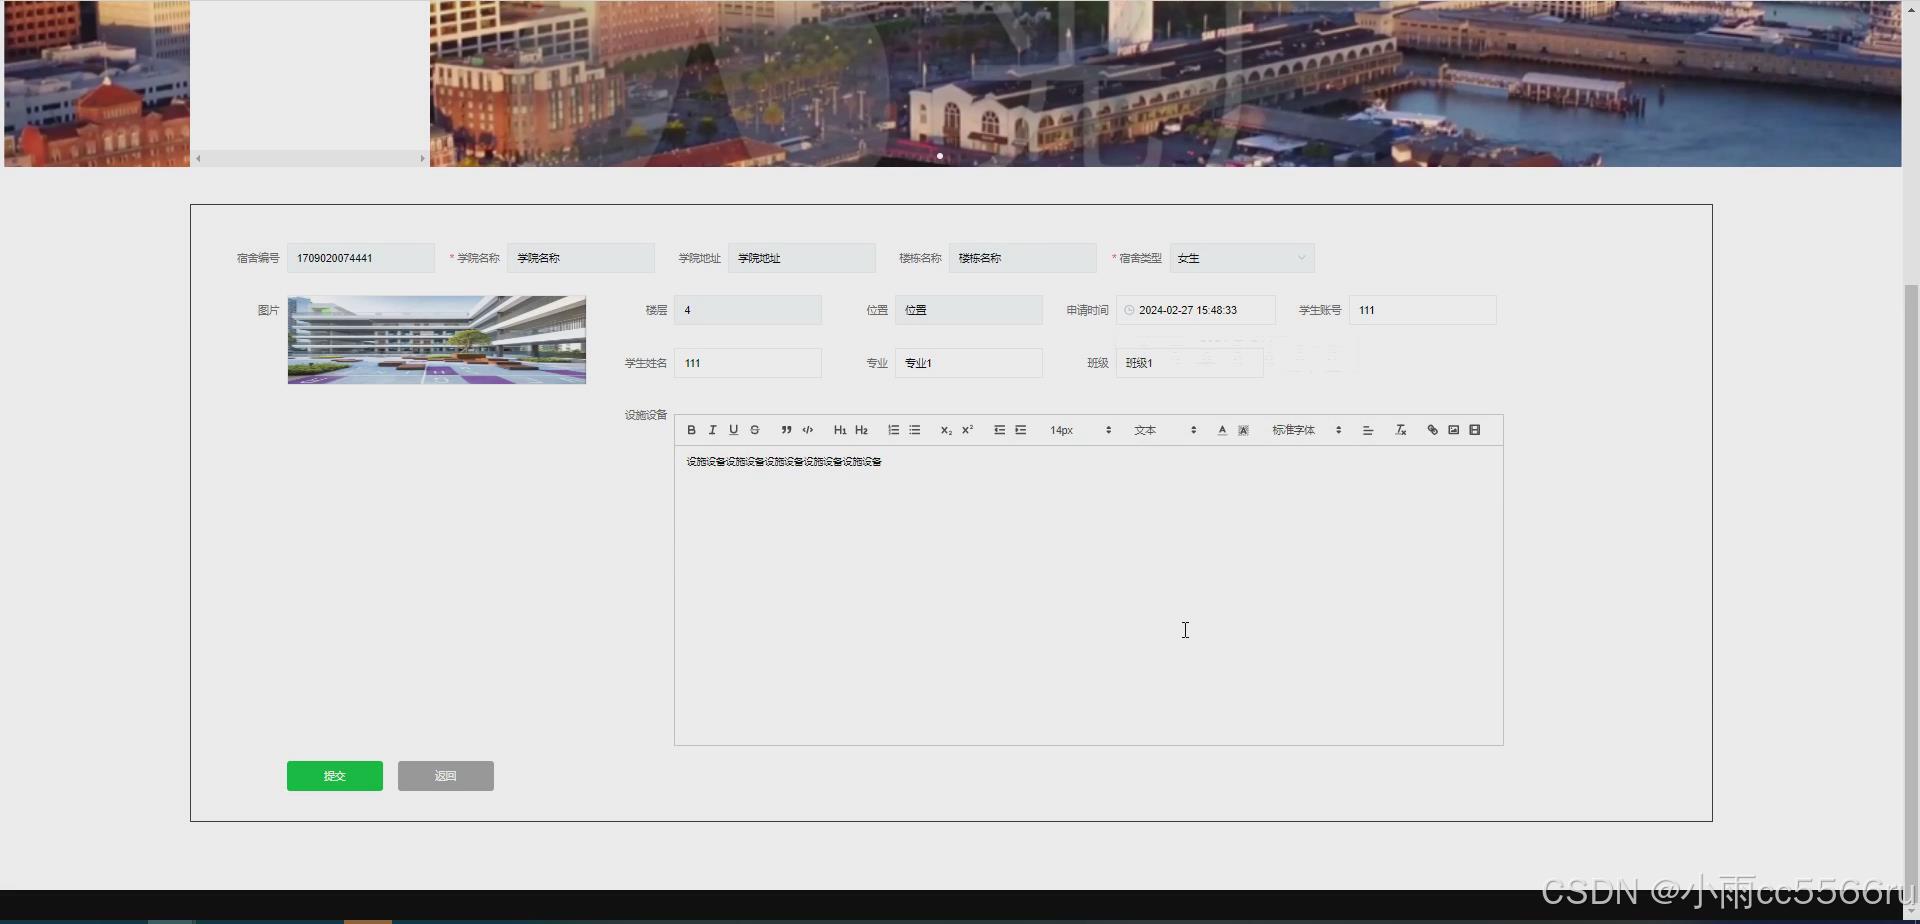Toggle strikethrough formatting in editor toolbar
Image resolution: width=1920 pixels, height=924 pixels.
point(755,430)
